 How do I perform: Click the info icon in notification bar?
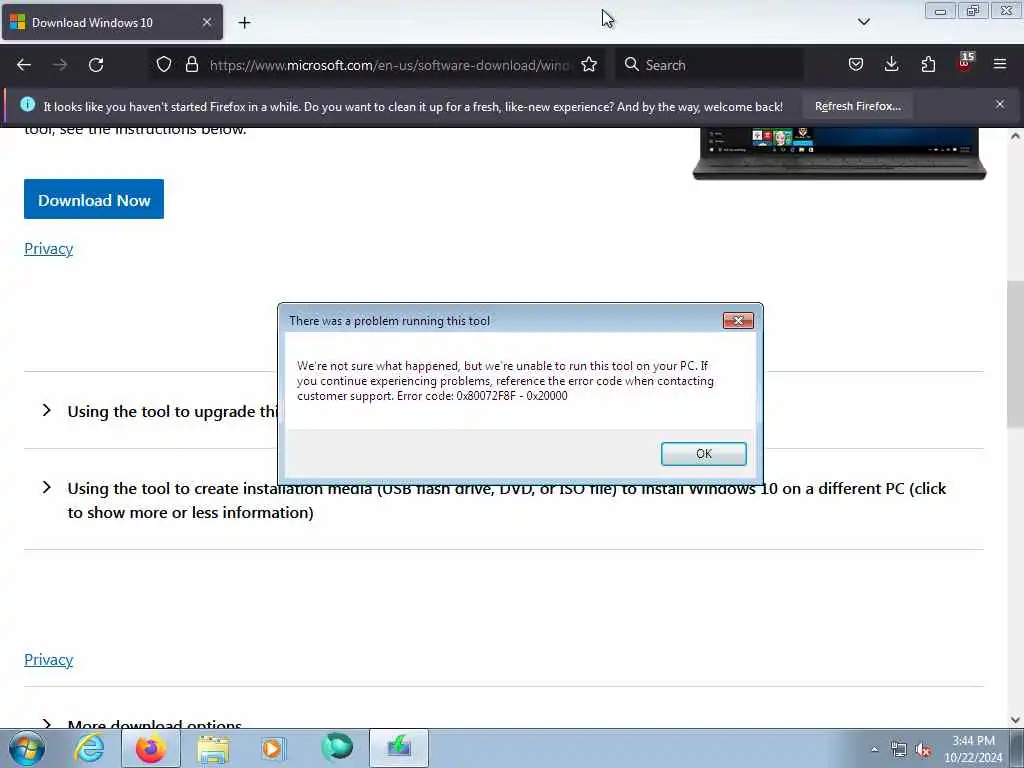click(27, 104)
